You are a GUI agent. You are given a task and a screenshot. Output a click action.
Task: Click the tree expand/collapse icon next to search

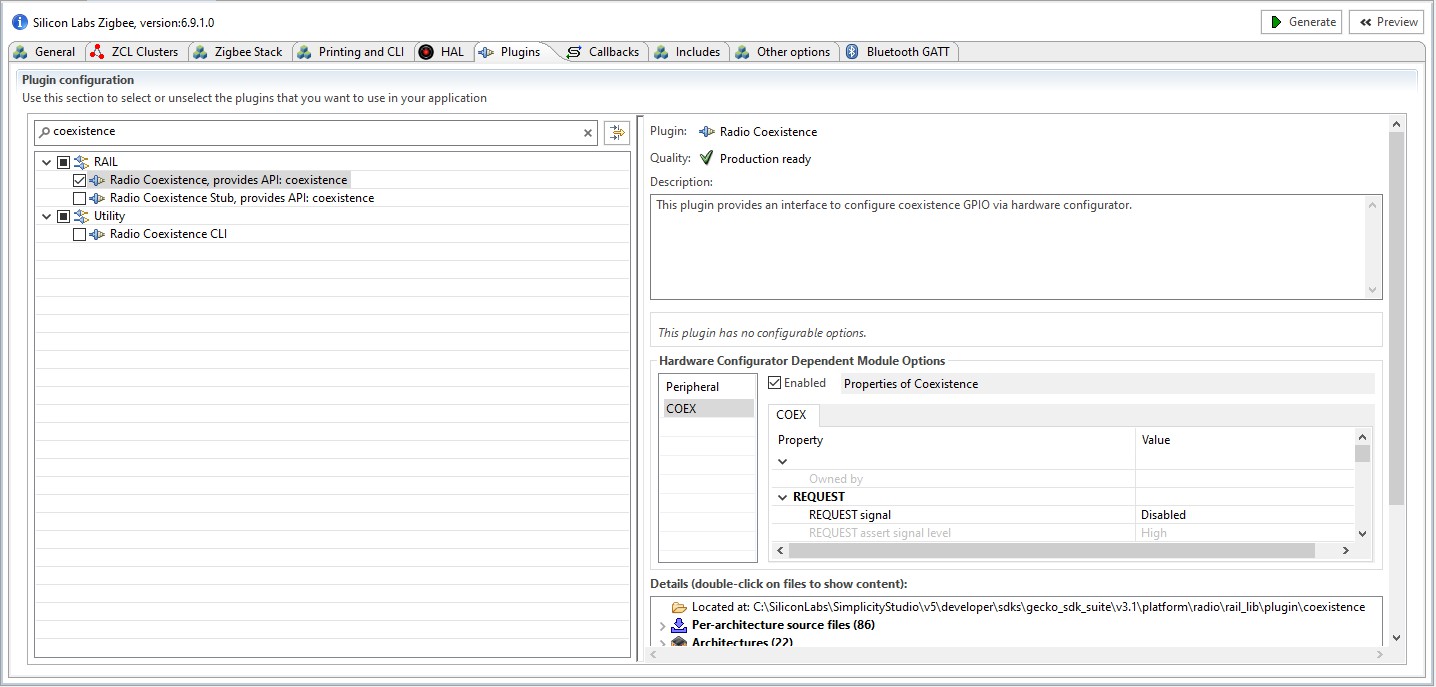[x=616, y=132]
